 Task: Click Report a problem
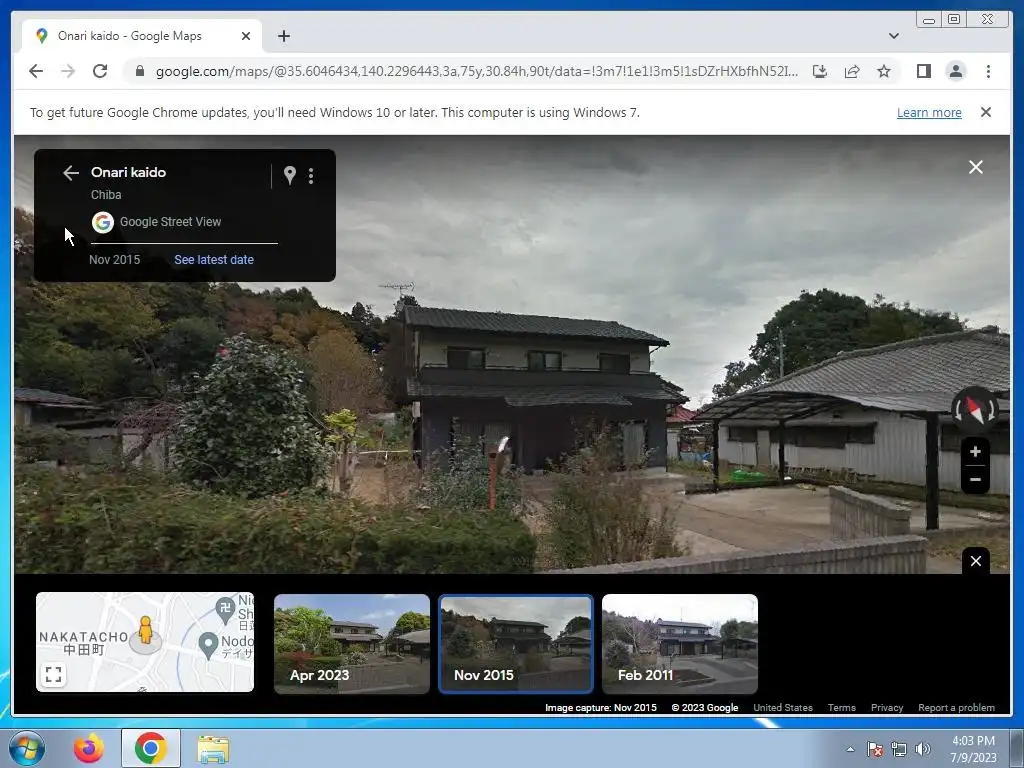click(x=956, y=707)
